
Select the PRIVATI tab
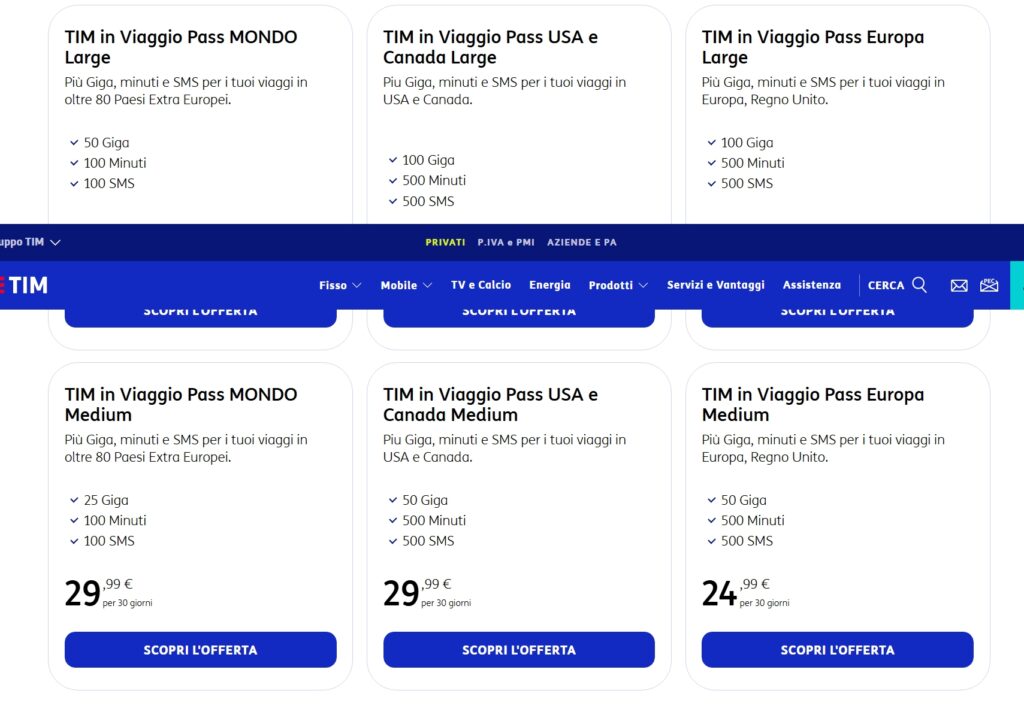point(444,242)
